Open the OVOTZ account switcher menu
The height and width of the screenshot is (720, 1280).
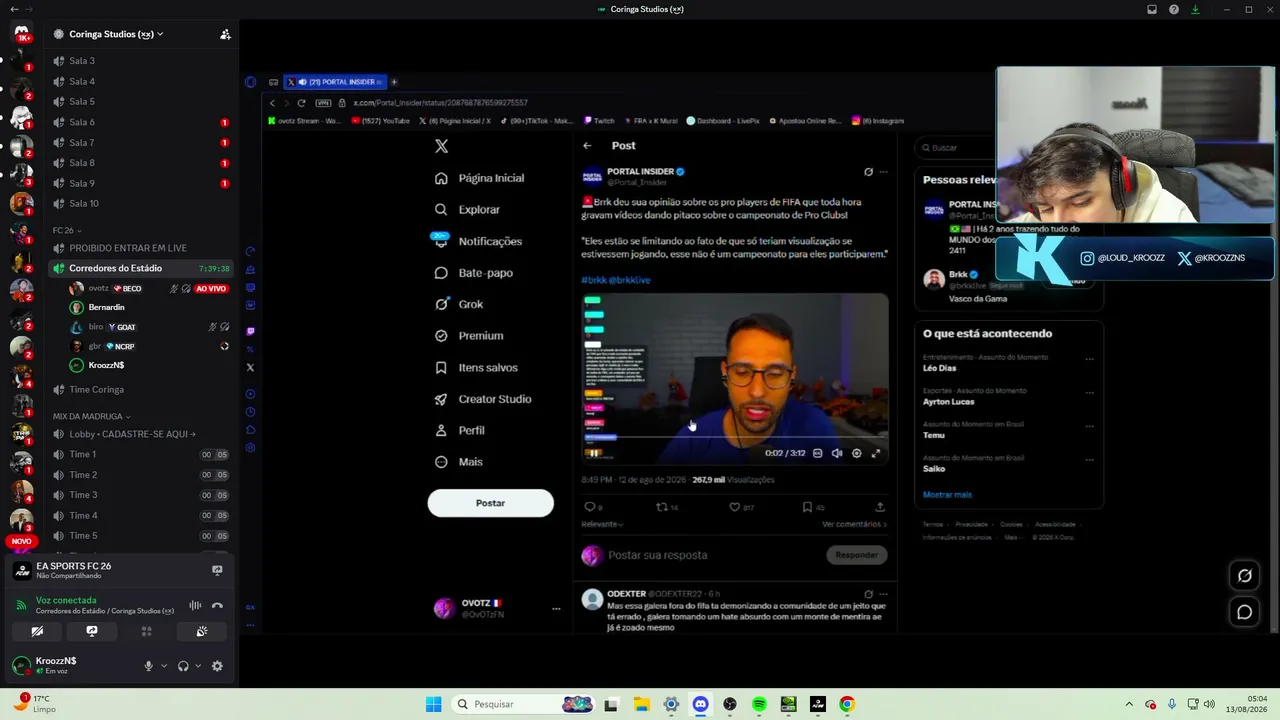pos(556,608)
